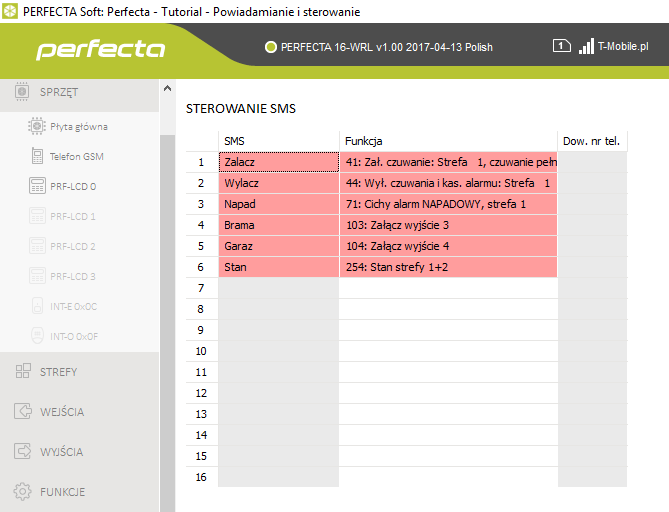This screenshot has height=512, width=669.
Task: Click the PRF-LCD 3 keypad icon
Action: [37, 276]
